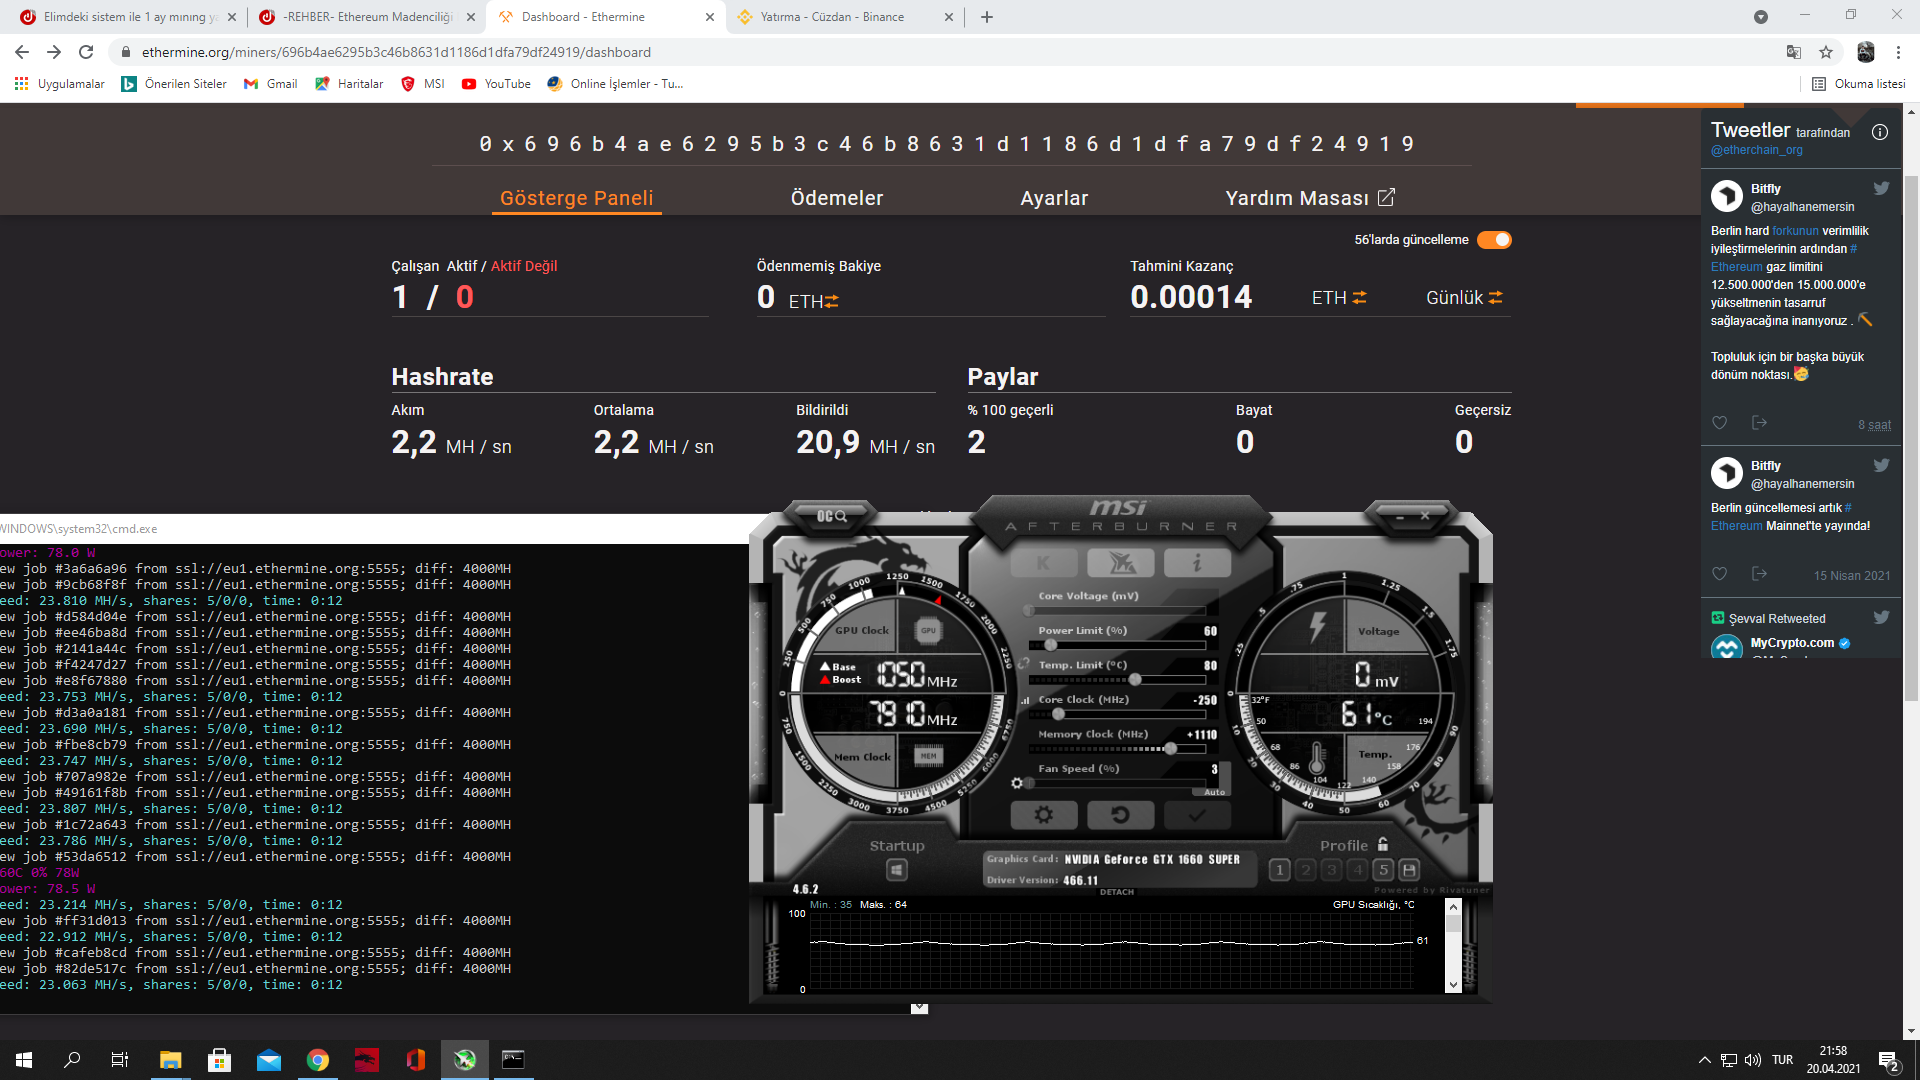The image size is (1920, 1080).
Task: Open the Gmail bookmark
Action: 271,84
